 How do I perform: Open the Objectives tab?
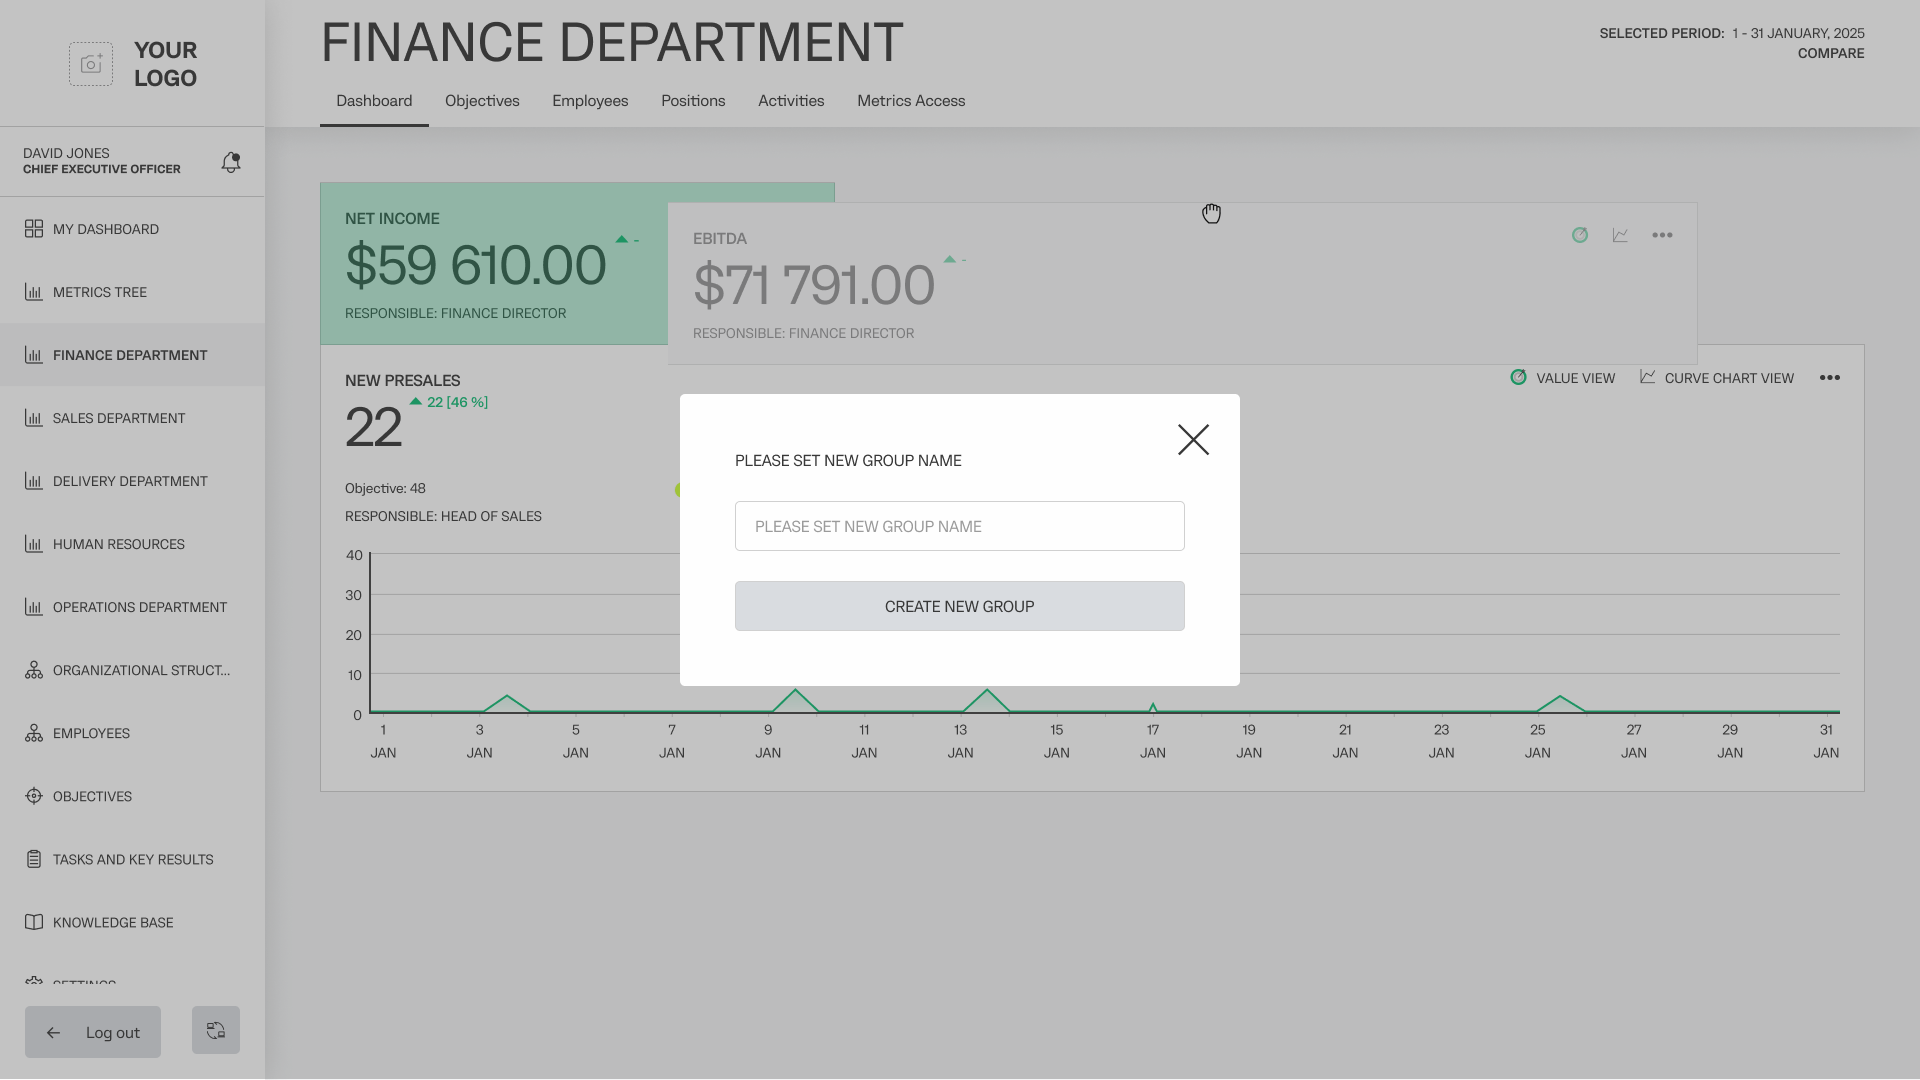click(482, 101)
